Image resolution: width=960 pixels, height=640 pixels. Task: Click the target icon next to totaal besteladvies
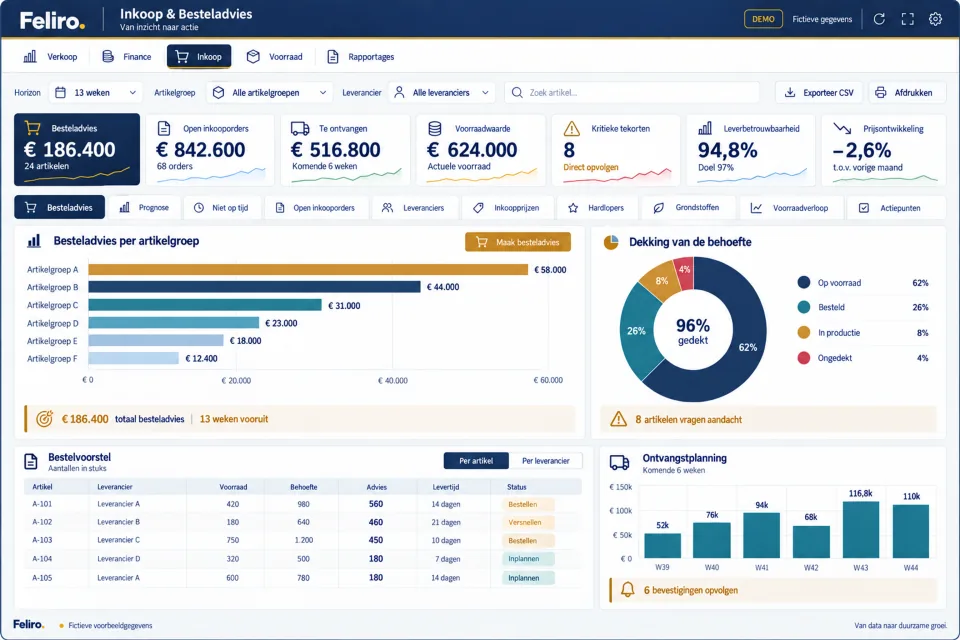pos(44,419)
